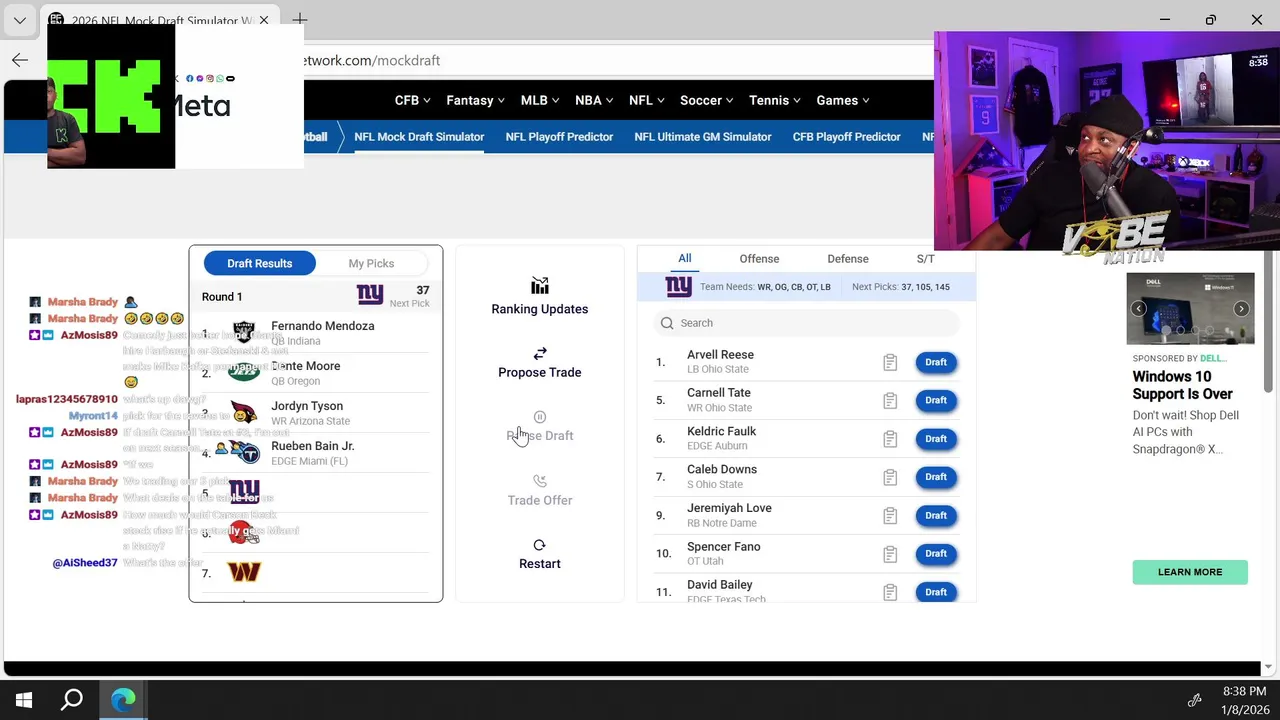Screen dimensions: 1280x720
Task: Show next ad slide arrow
Action: pos(1241,309)
